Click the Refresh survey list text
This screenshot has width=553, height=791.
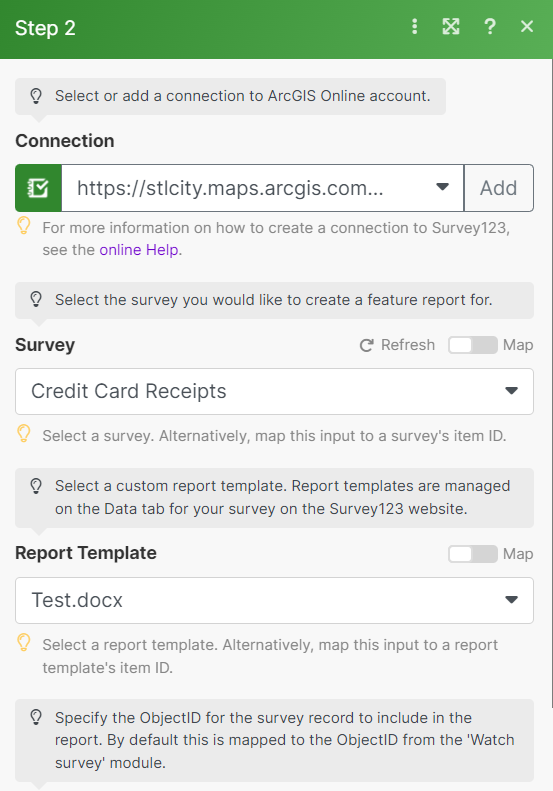[408, 345]
